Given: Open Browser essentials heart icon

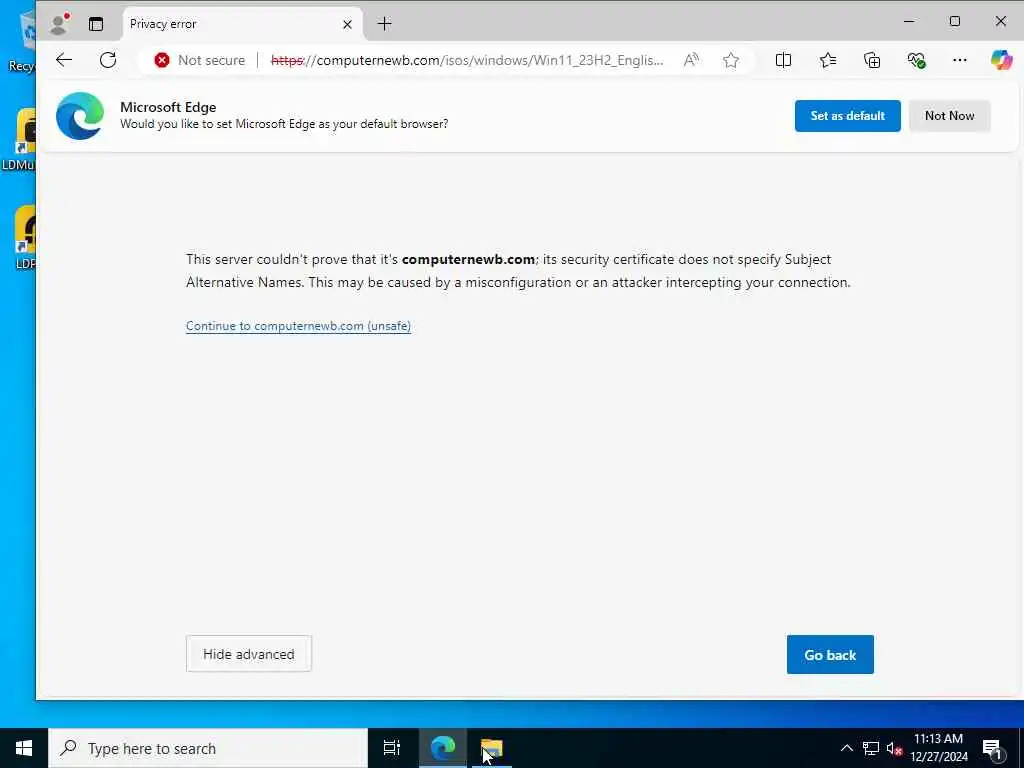Looking at the screenshot, I should pos(916,60).
